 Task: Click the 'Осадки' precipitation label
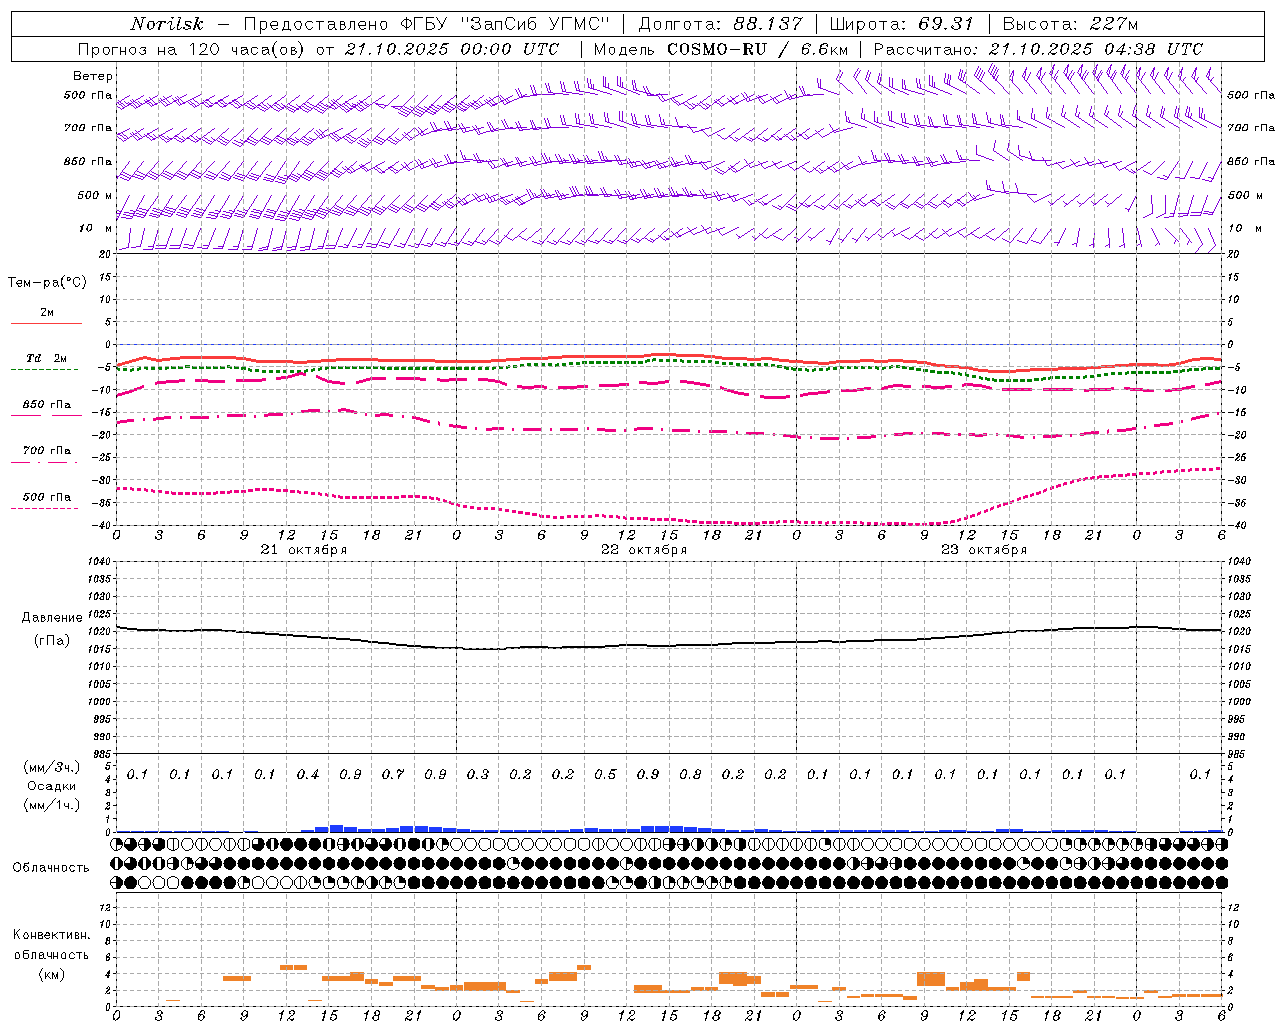[x=52, y=786]
